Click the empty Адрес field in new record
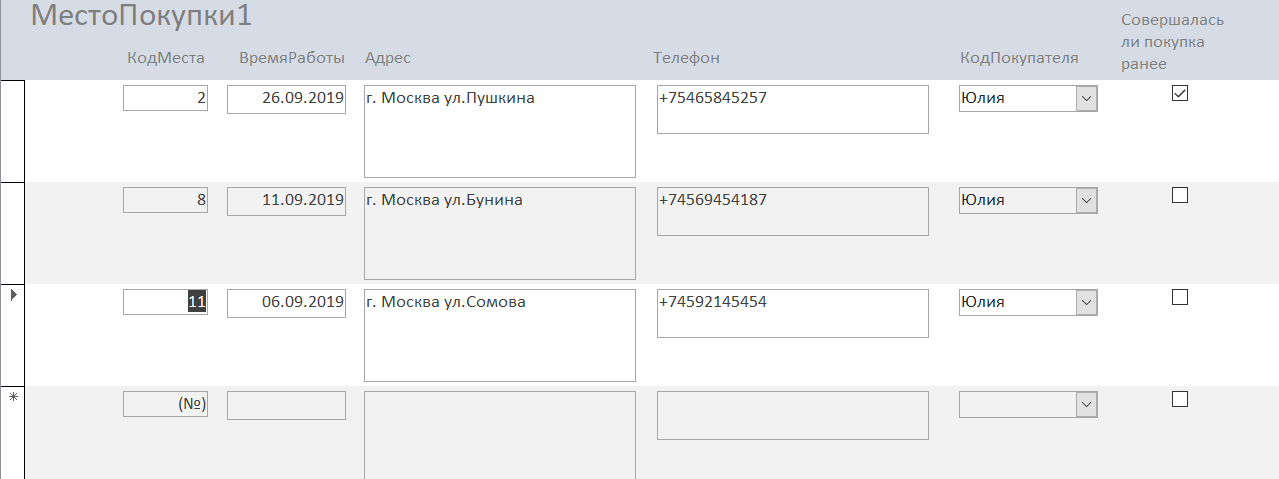This screenshot has width=1279, height=479. point(499,435)
